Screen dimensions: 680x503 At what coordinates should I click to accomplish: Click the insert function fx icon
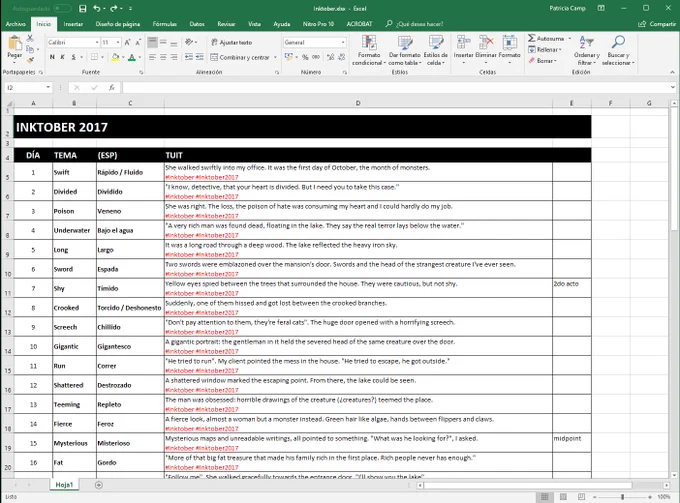[112, 88]
